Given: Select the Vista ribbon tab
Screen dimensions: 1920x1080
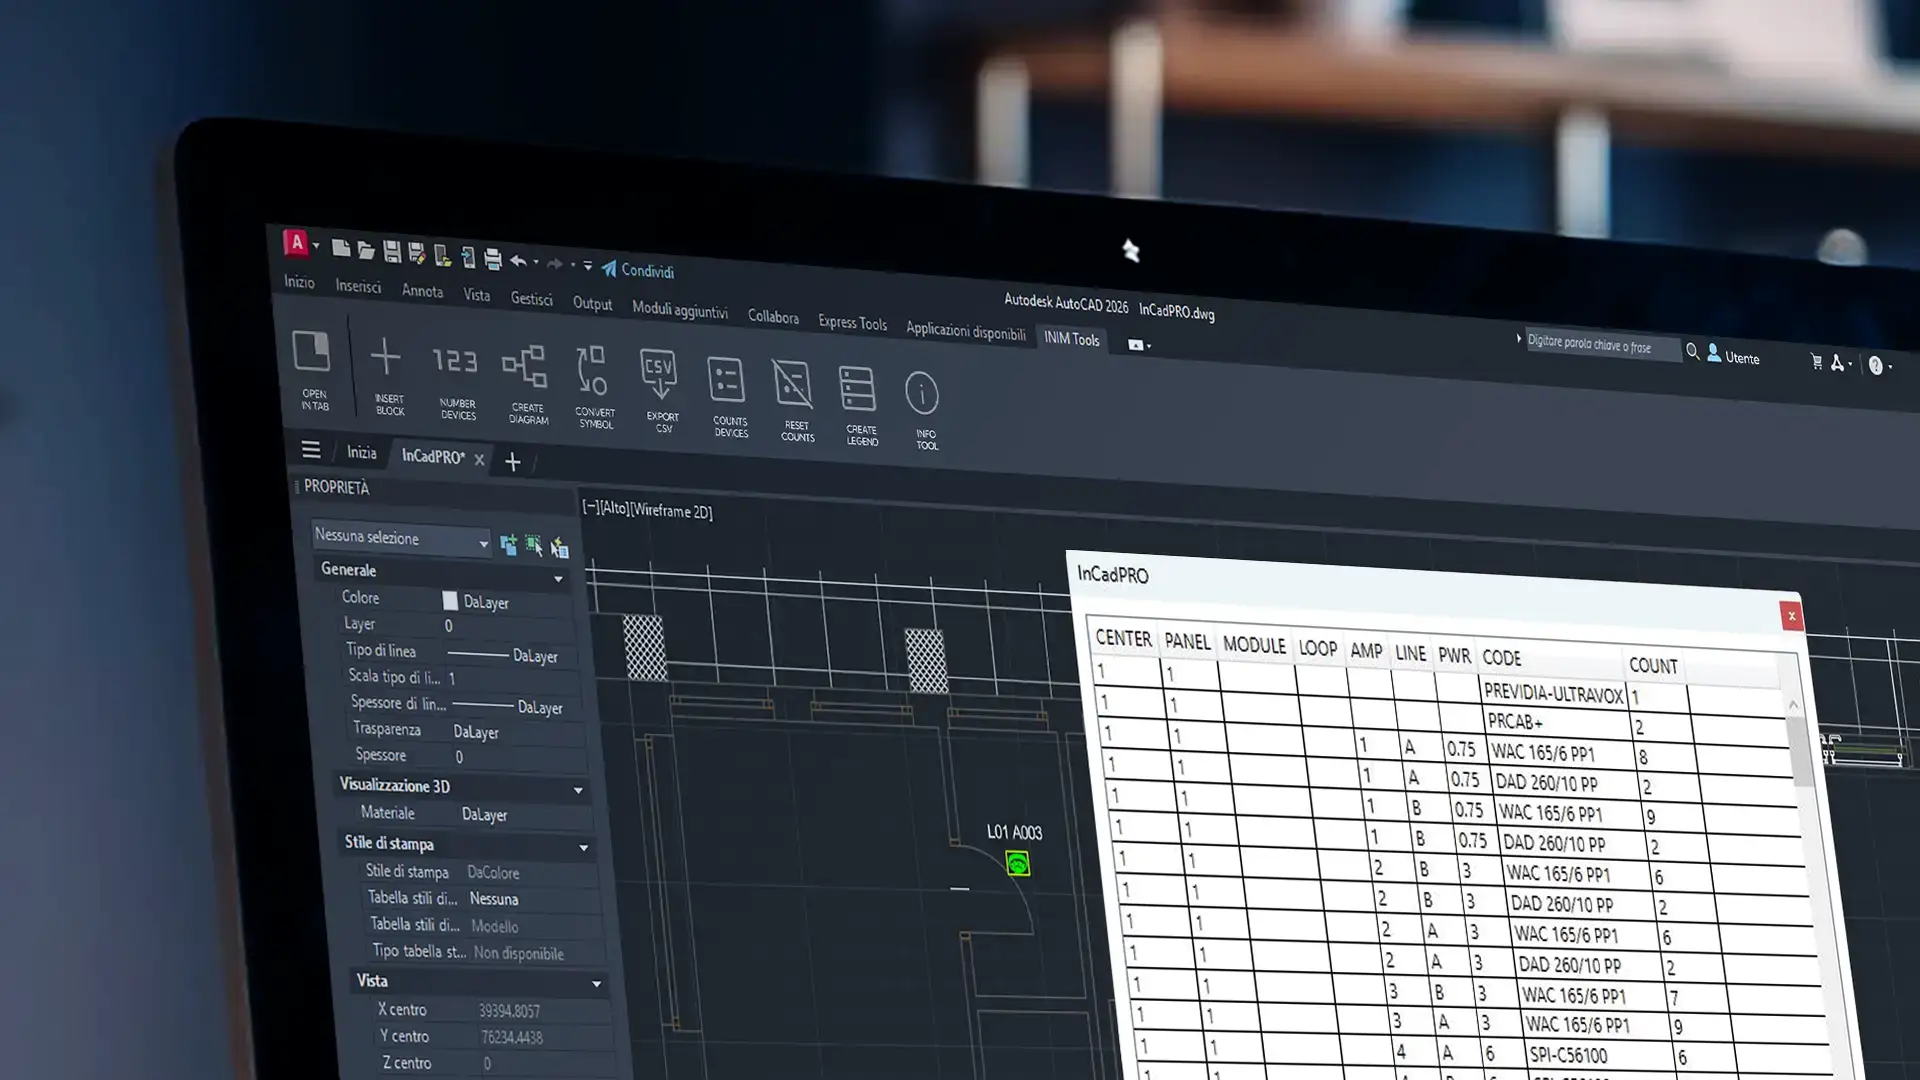Looking at the screenshot, I should point(477,295).
